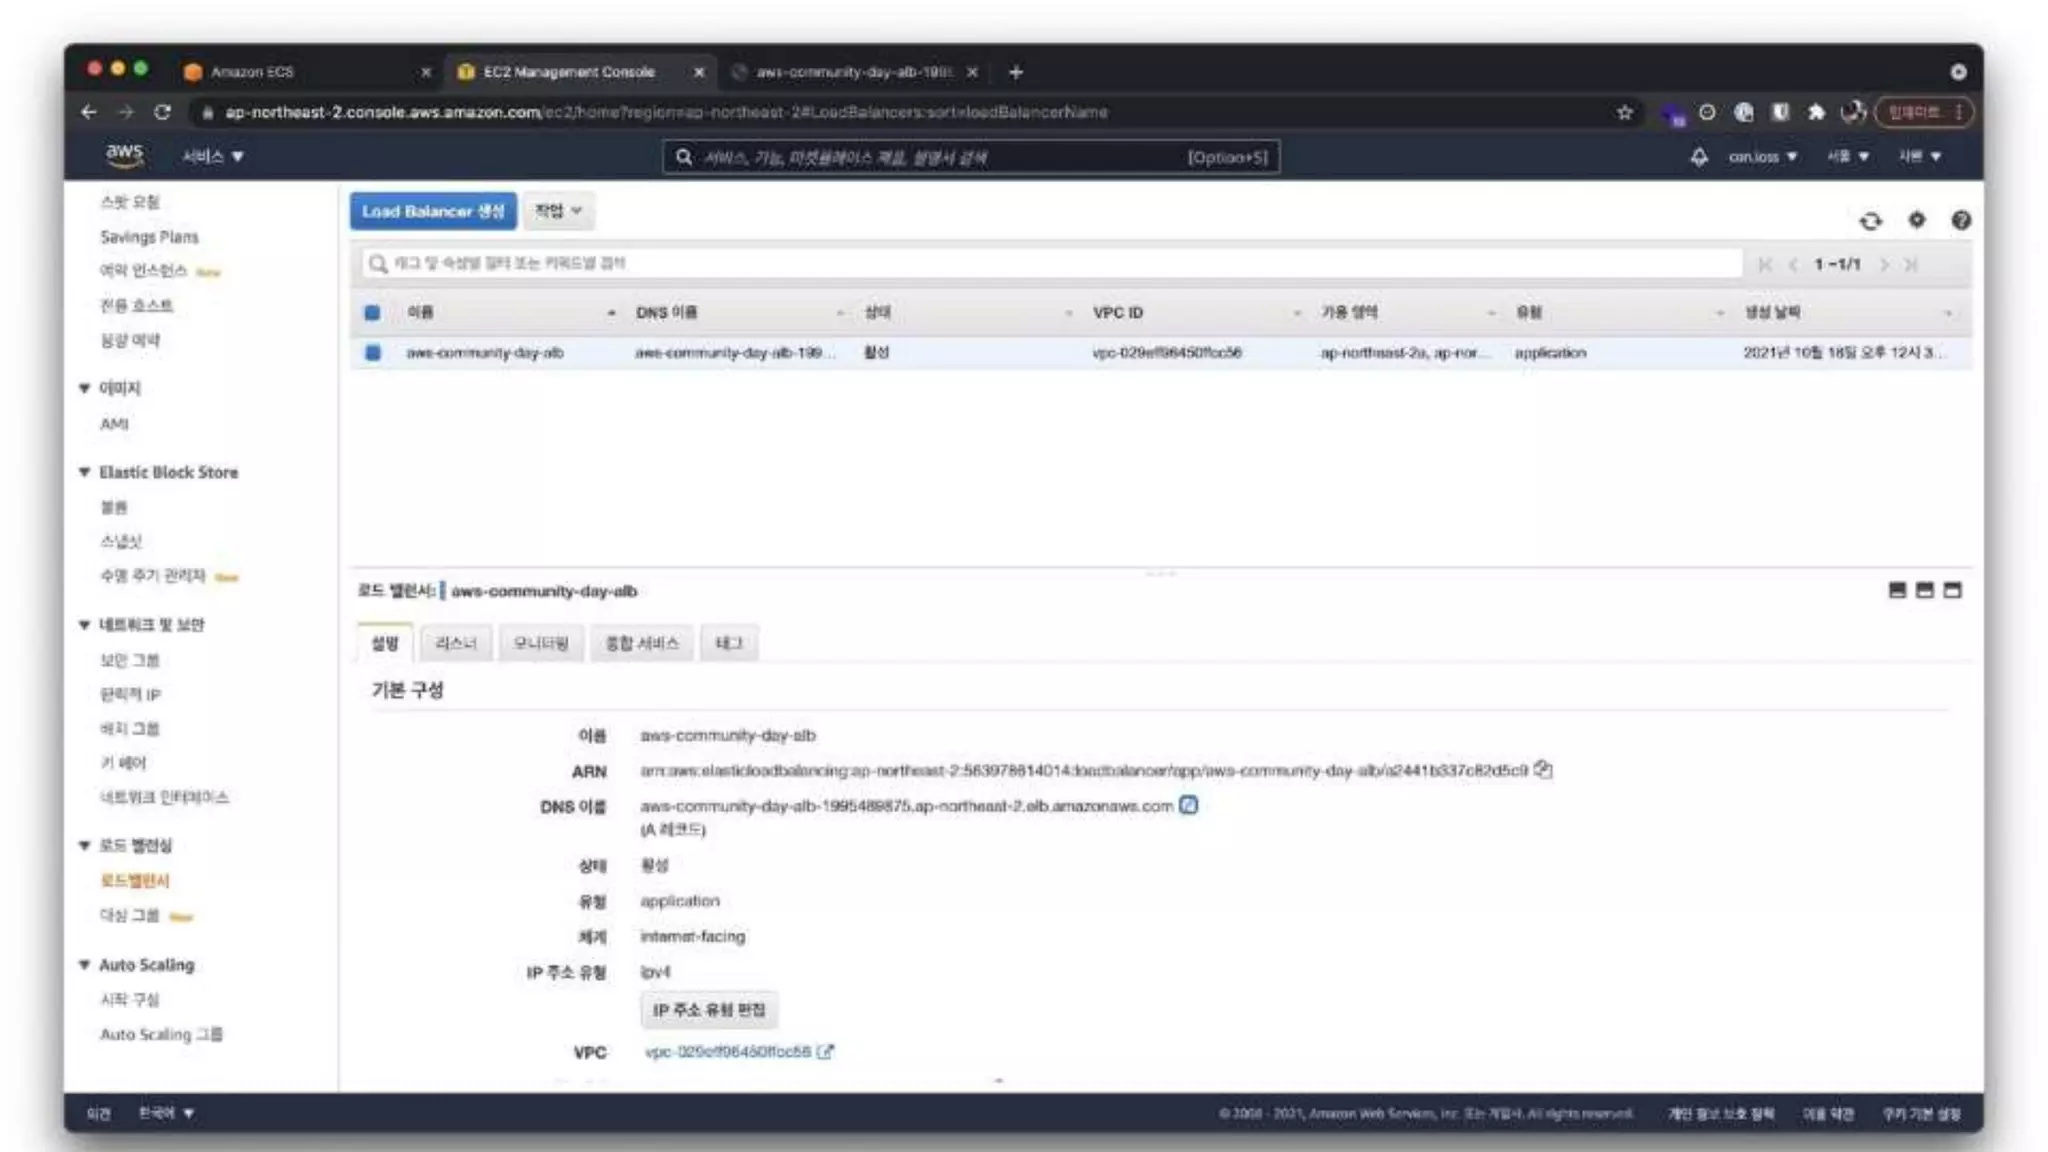Click the Load Balancer 생성 button
The height and width of the screenshot is (1152, 2048).
(x=433, y=211)
